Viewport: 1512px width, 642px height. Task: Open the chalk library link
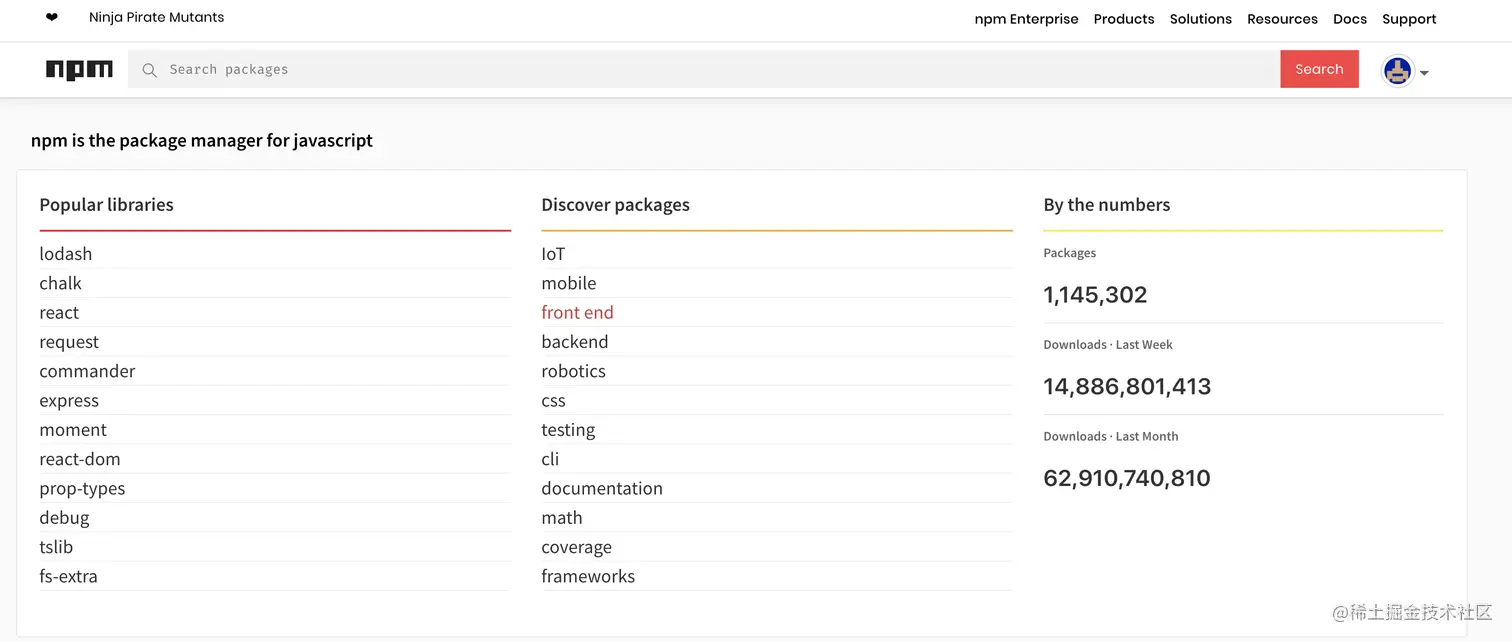pos(60,283)
